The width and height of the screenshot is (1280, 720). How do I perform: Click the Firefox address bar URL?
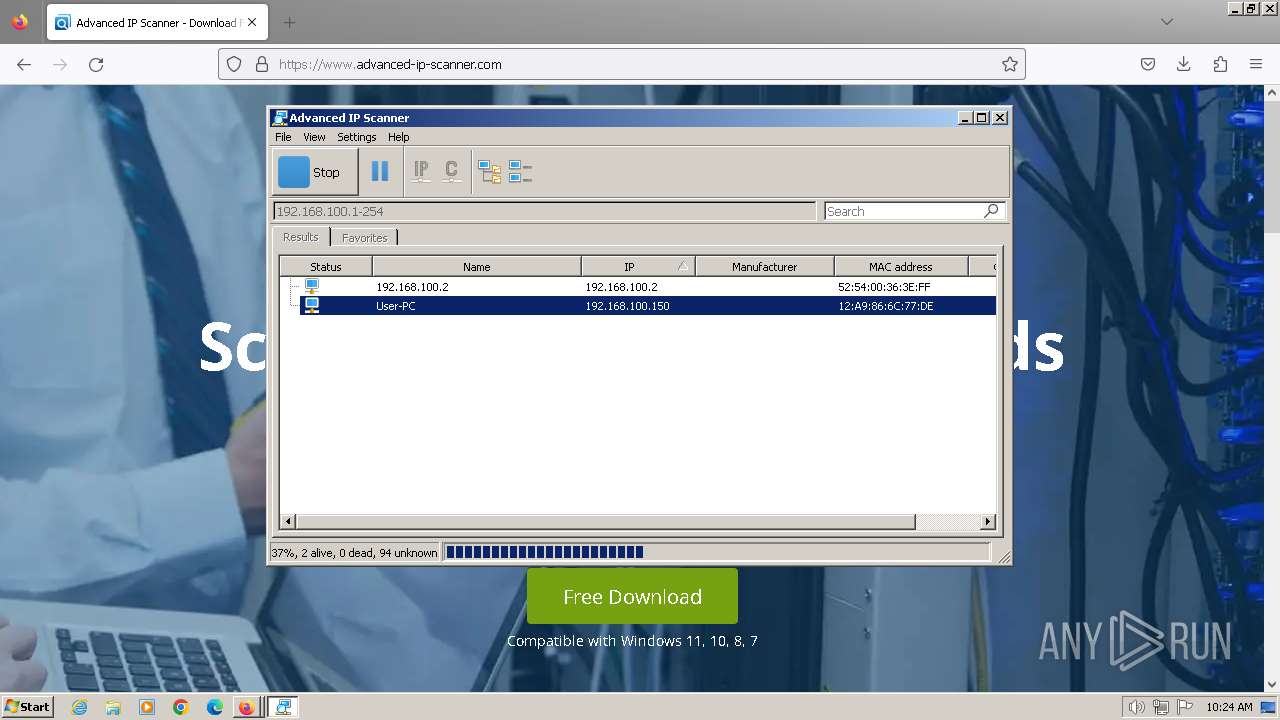pos(390,64)
